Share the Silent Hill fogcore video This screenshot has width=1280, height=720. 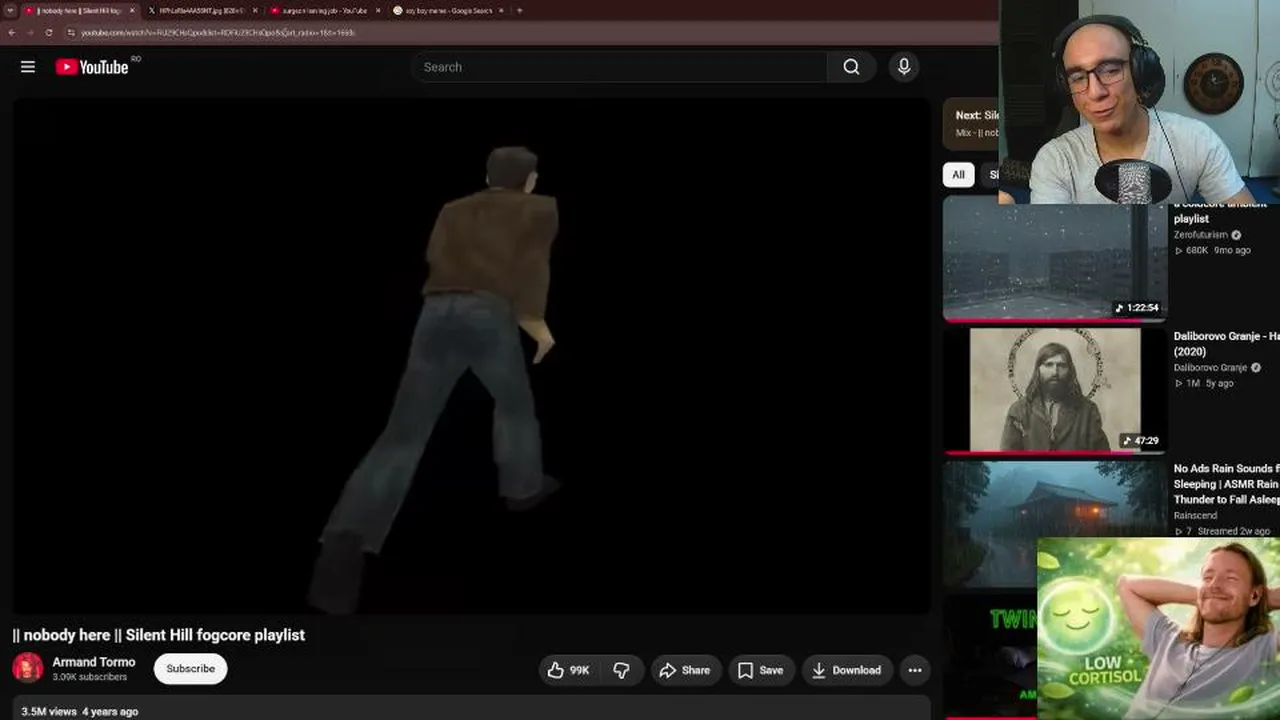(685, 670)
